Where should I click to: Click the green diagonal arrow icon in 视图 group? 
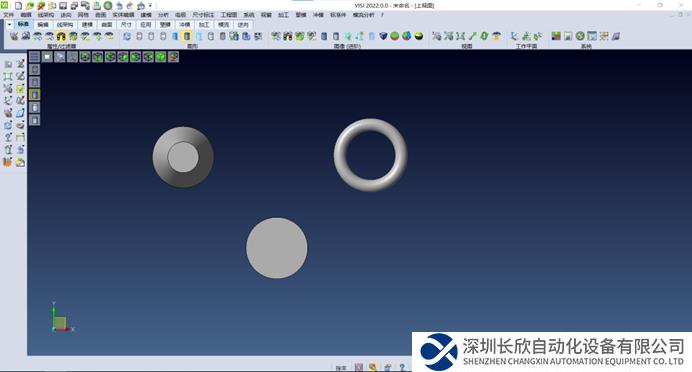pos(472,36)
